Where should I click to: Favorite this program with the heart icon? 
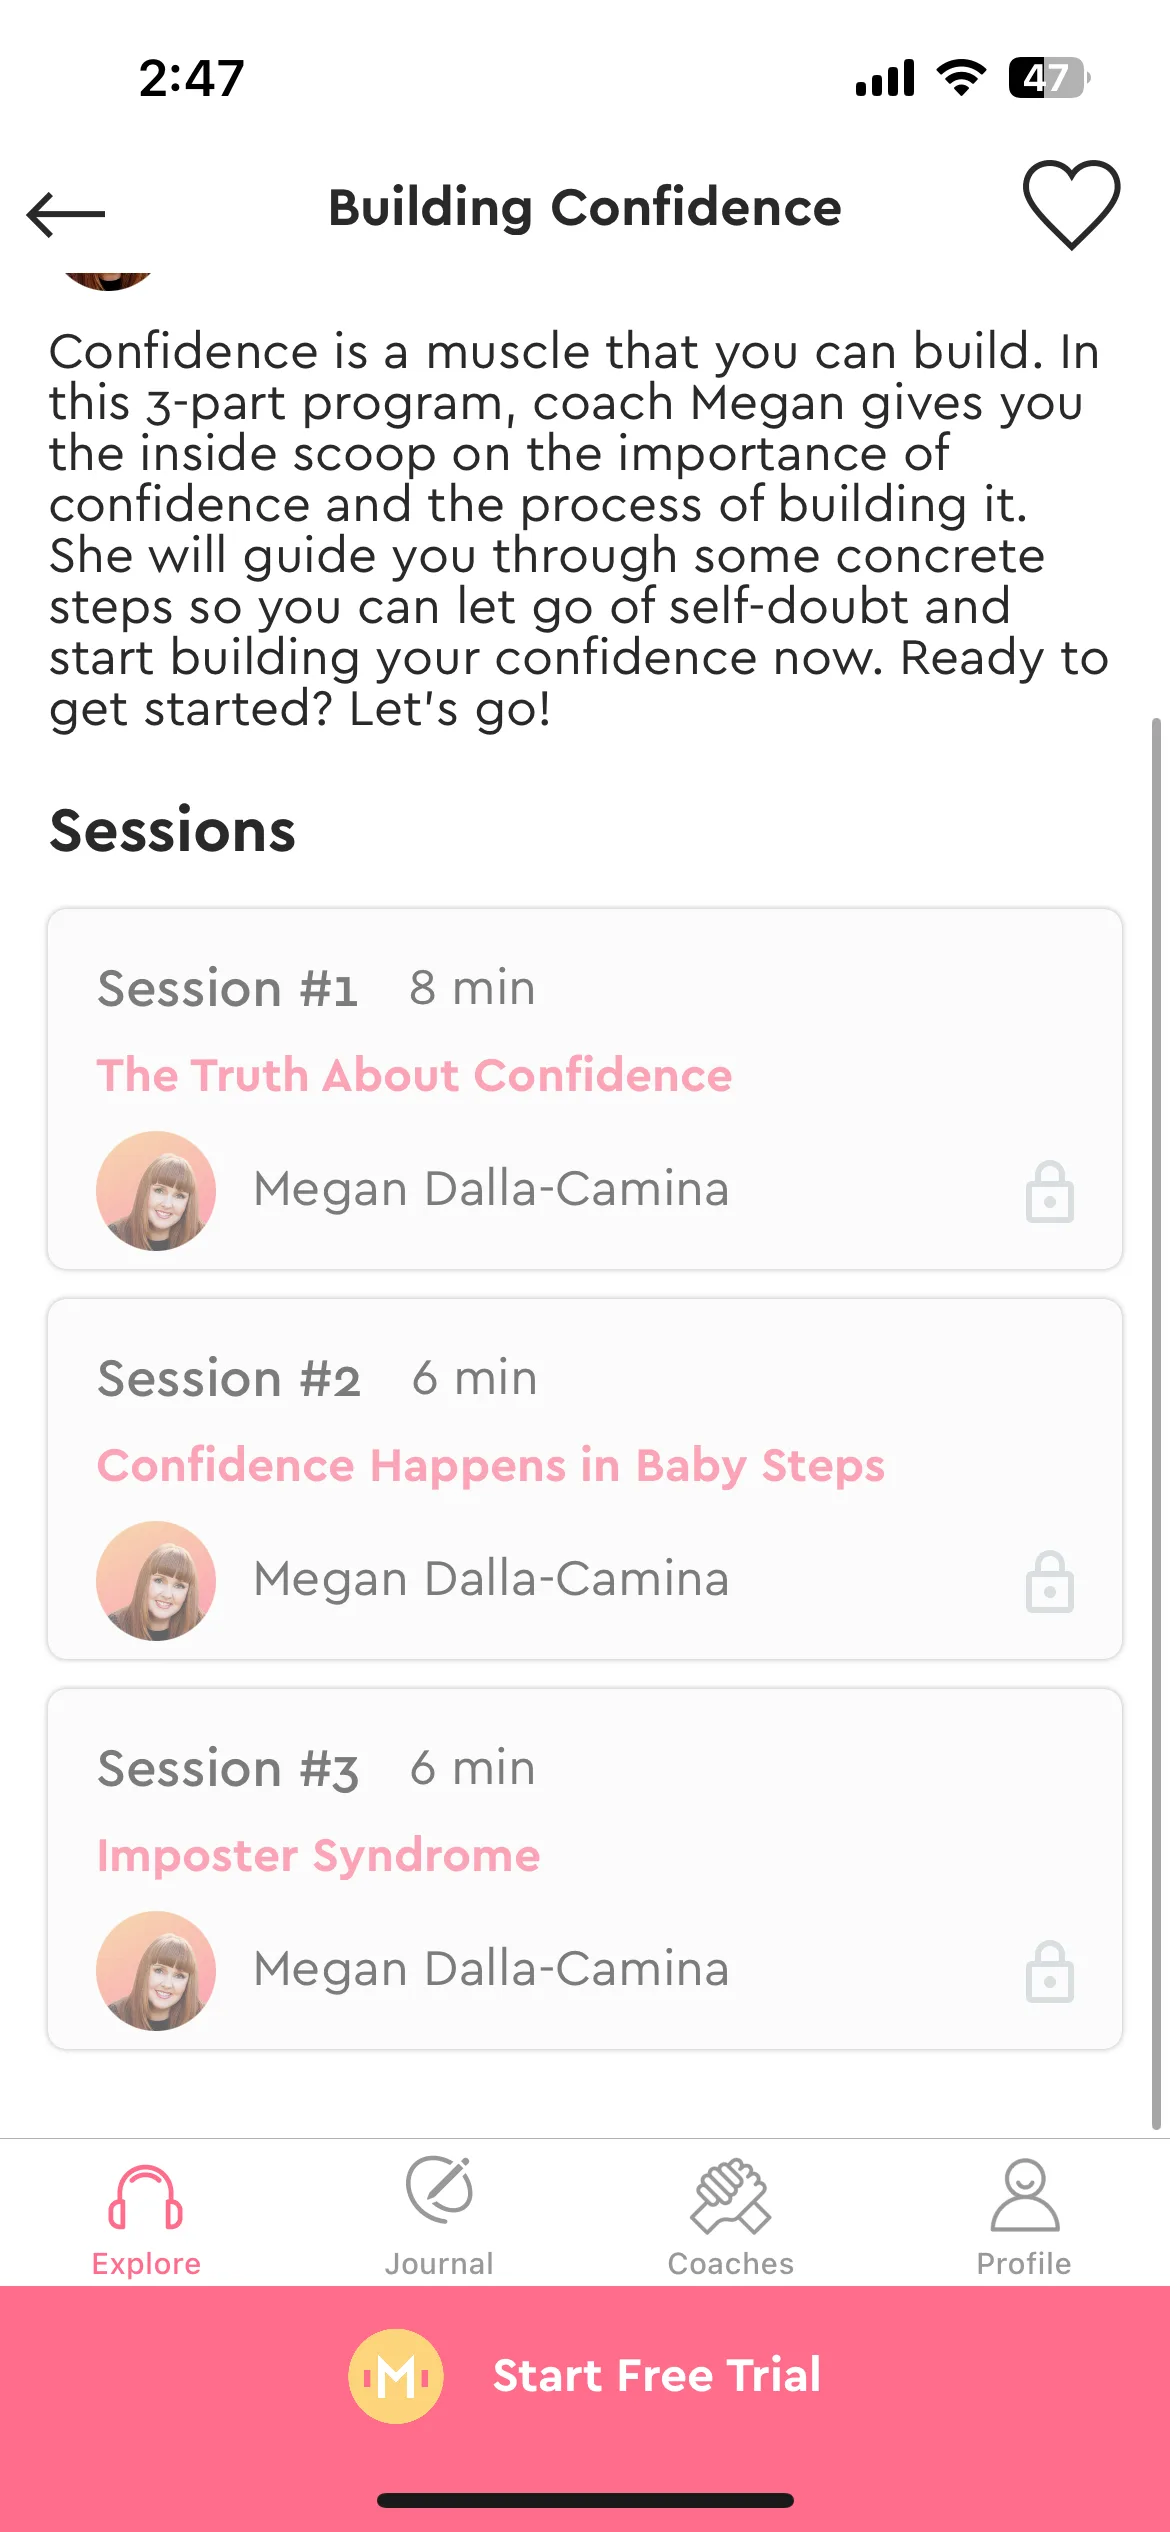[1071, 205]
